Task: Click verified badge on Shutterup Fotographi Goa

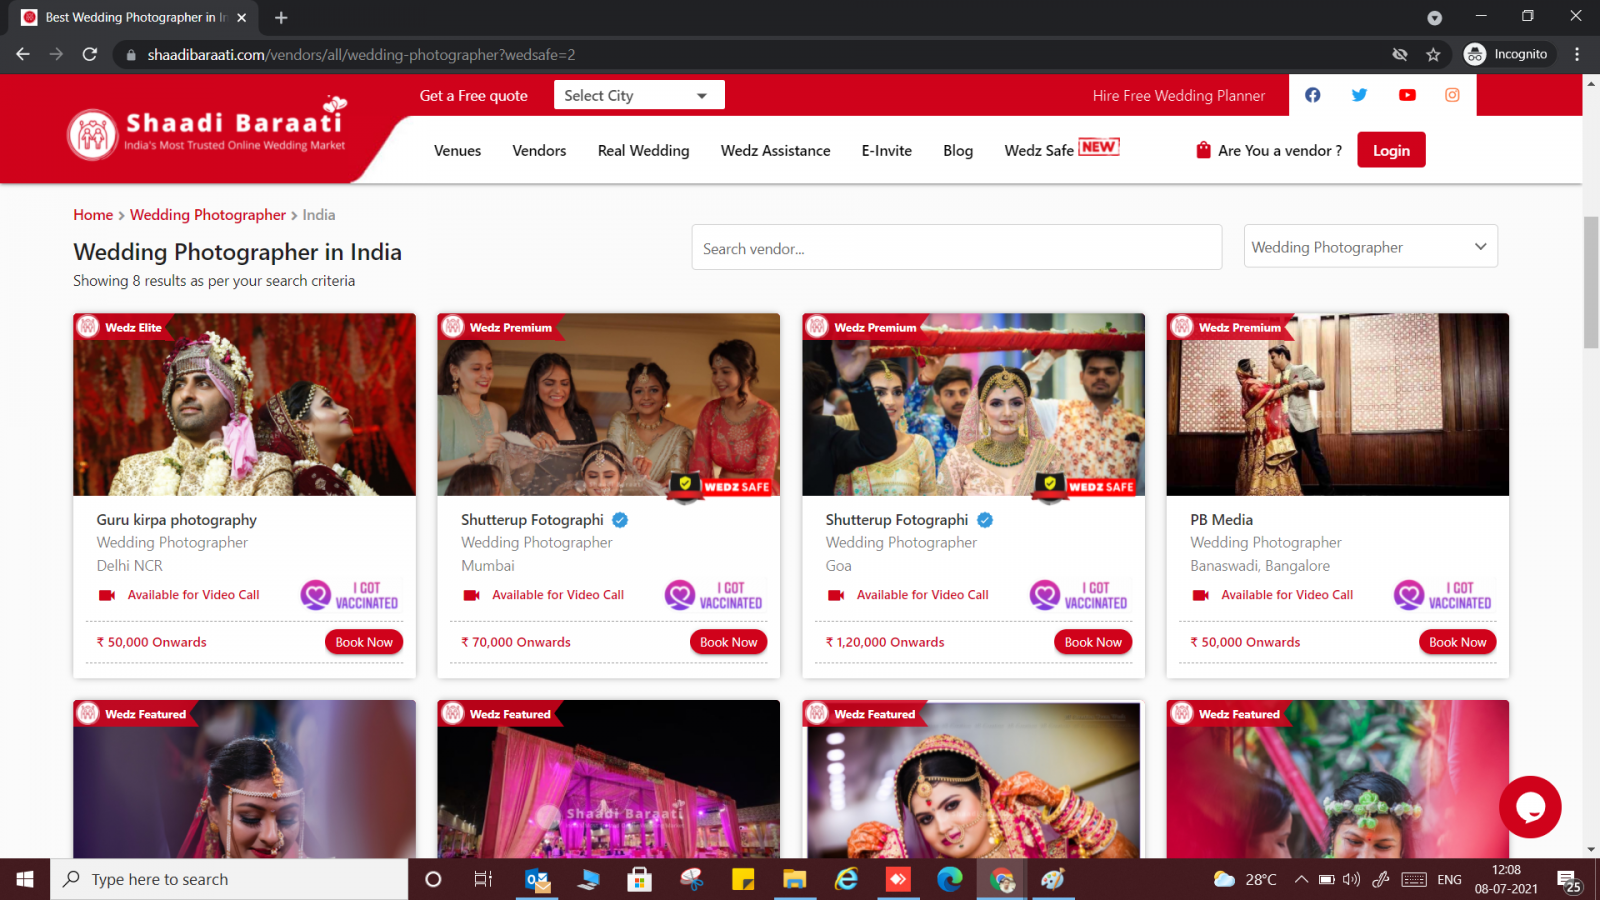Action: [x=985, y=520]
